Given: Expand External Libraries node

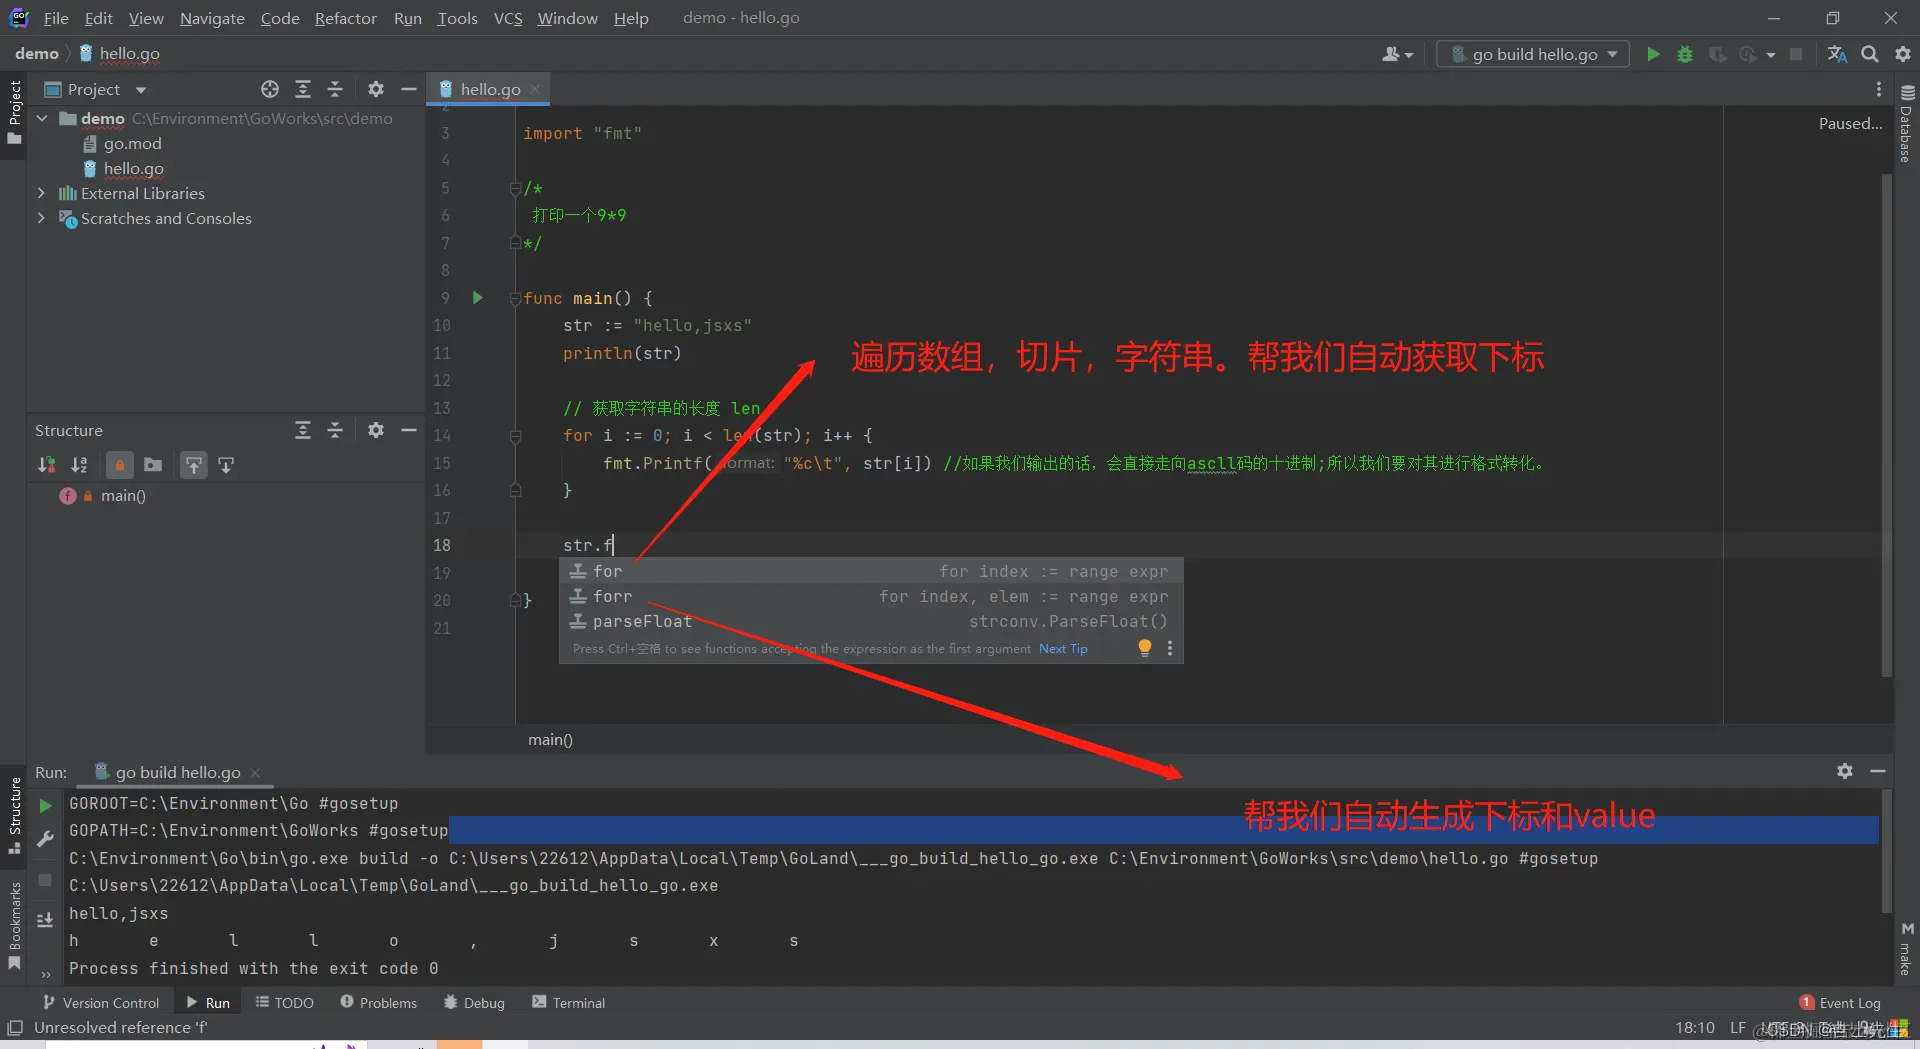Looking at the screenshot, I should [x=41, y=193].
